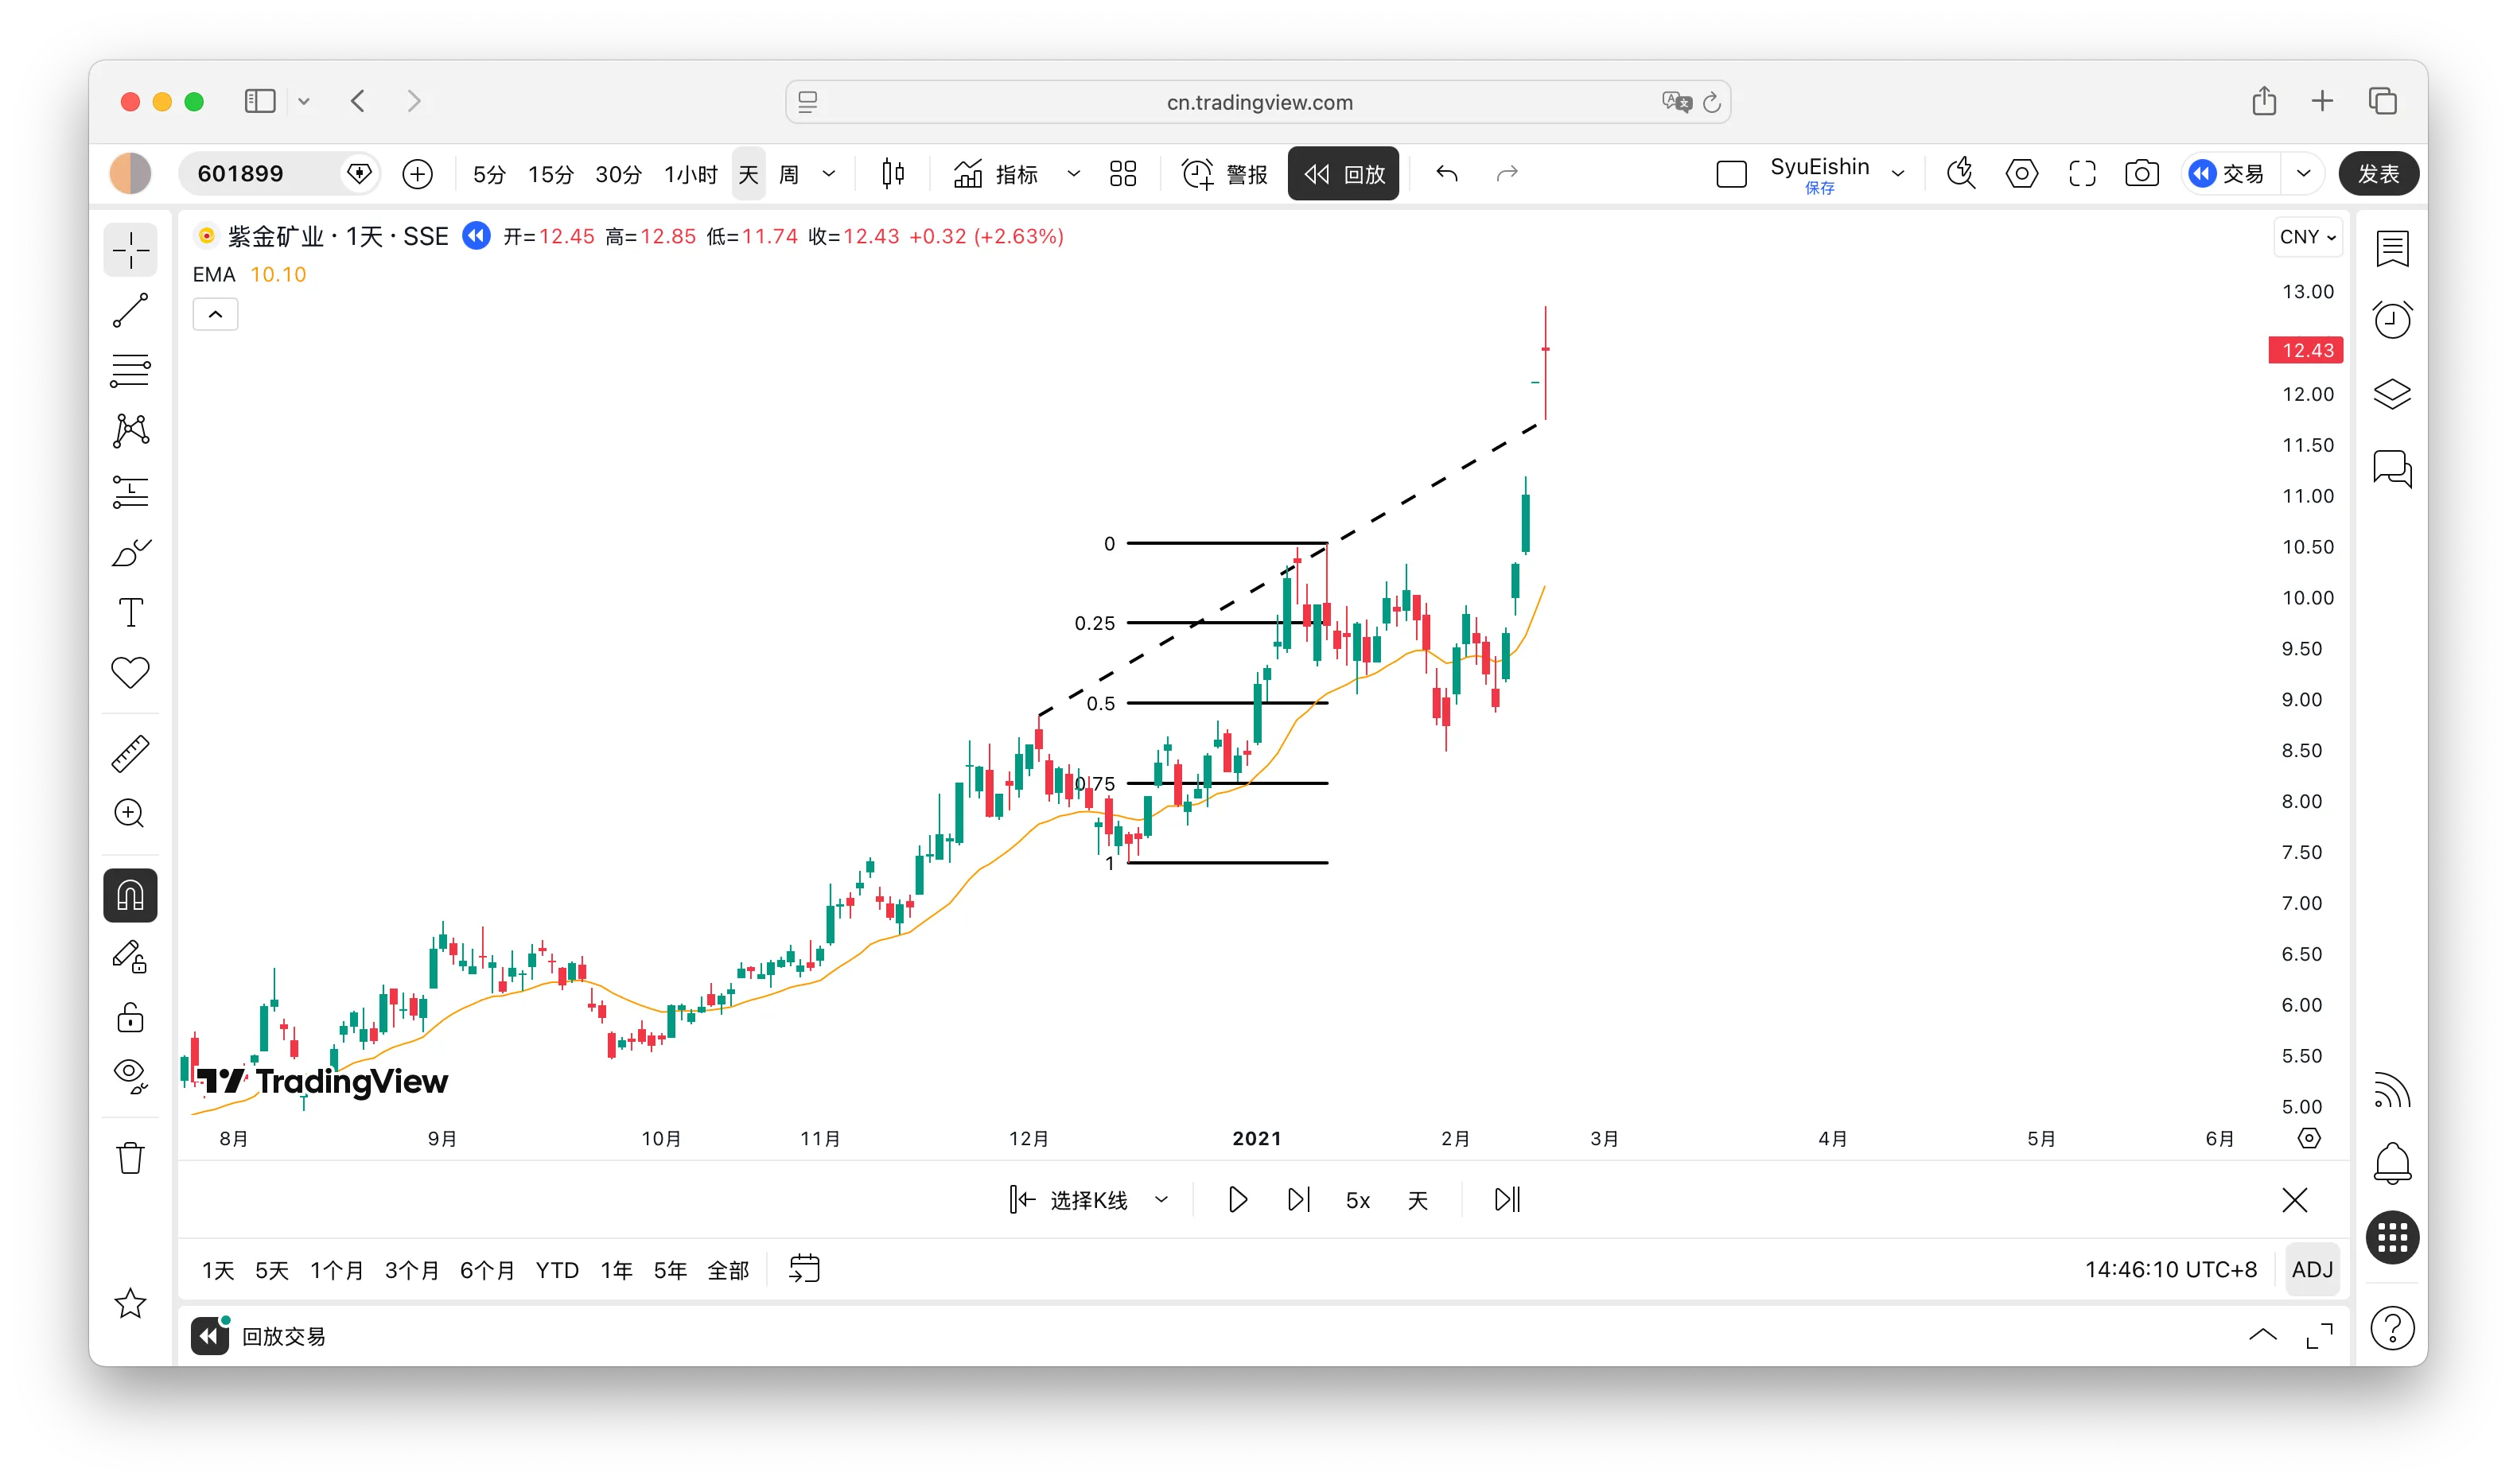The image size is (2517, 1484).
Task: Toggle hide all drawings eye icon
Action: [130, 1076]
